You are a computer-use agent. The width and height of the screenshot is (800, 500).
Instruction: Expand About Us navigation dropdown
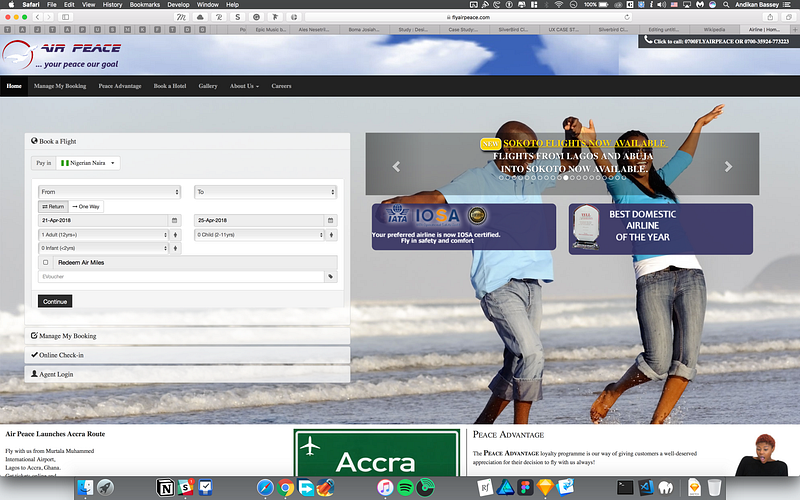(x=244, y=86)
